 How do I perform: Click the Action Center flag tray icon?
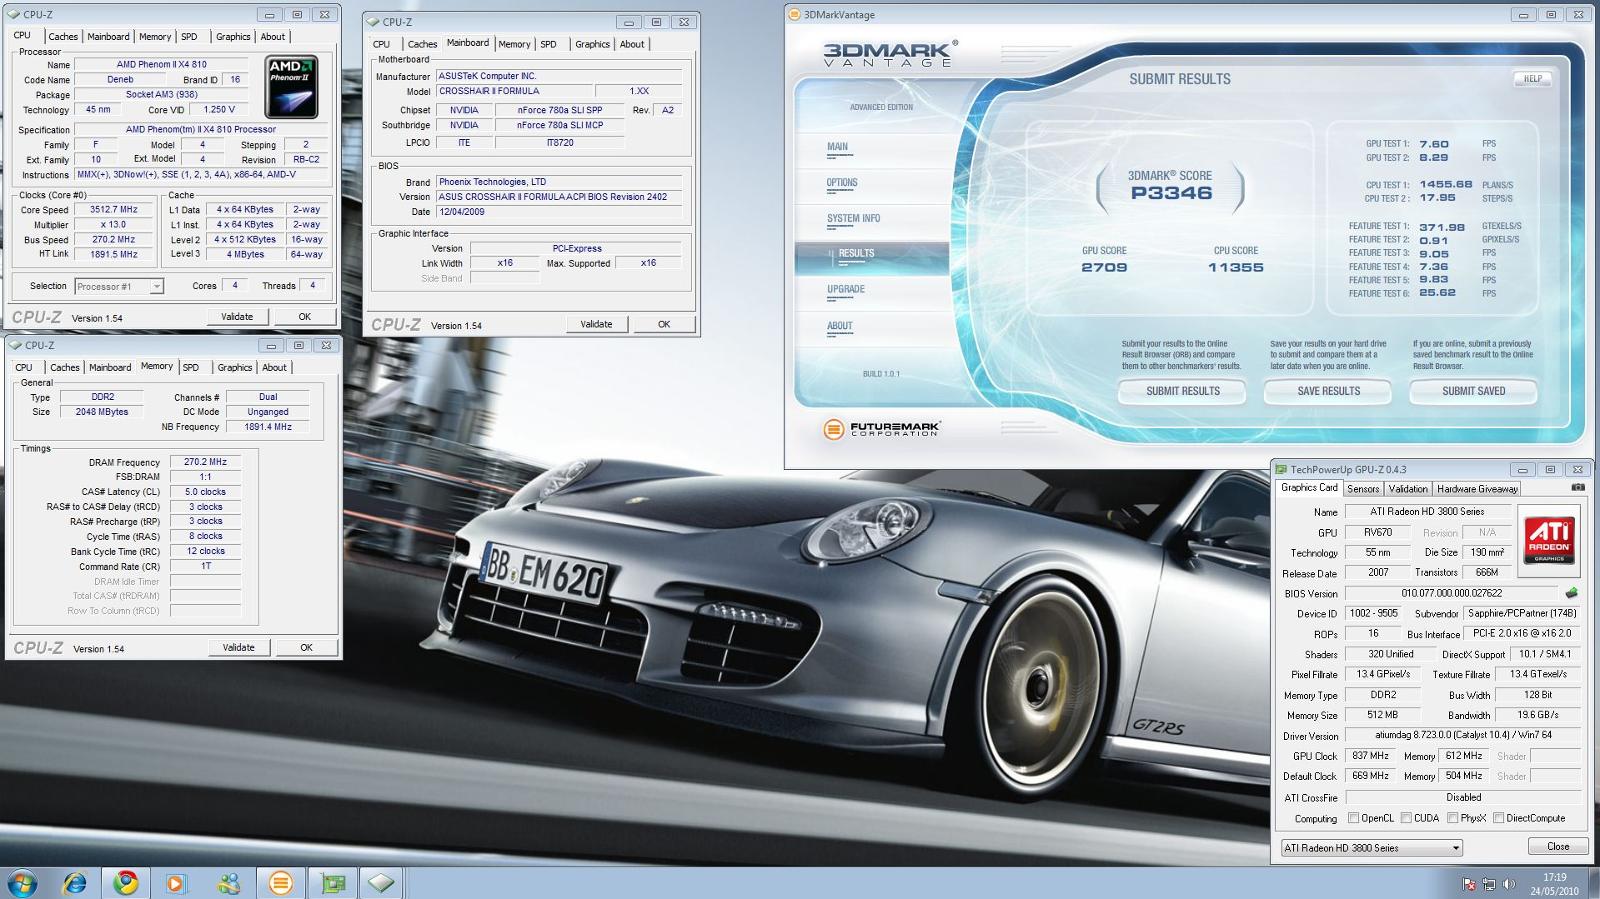(x=1469, y=884)
